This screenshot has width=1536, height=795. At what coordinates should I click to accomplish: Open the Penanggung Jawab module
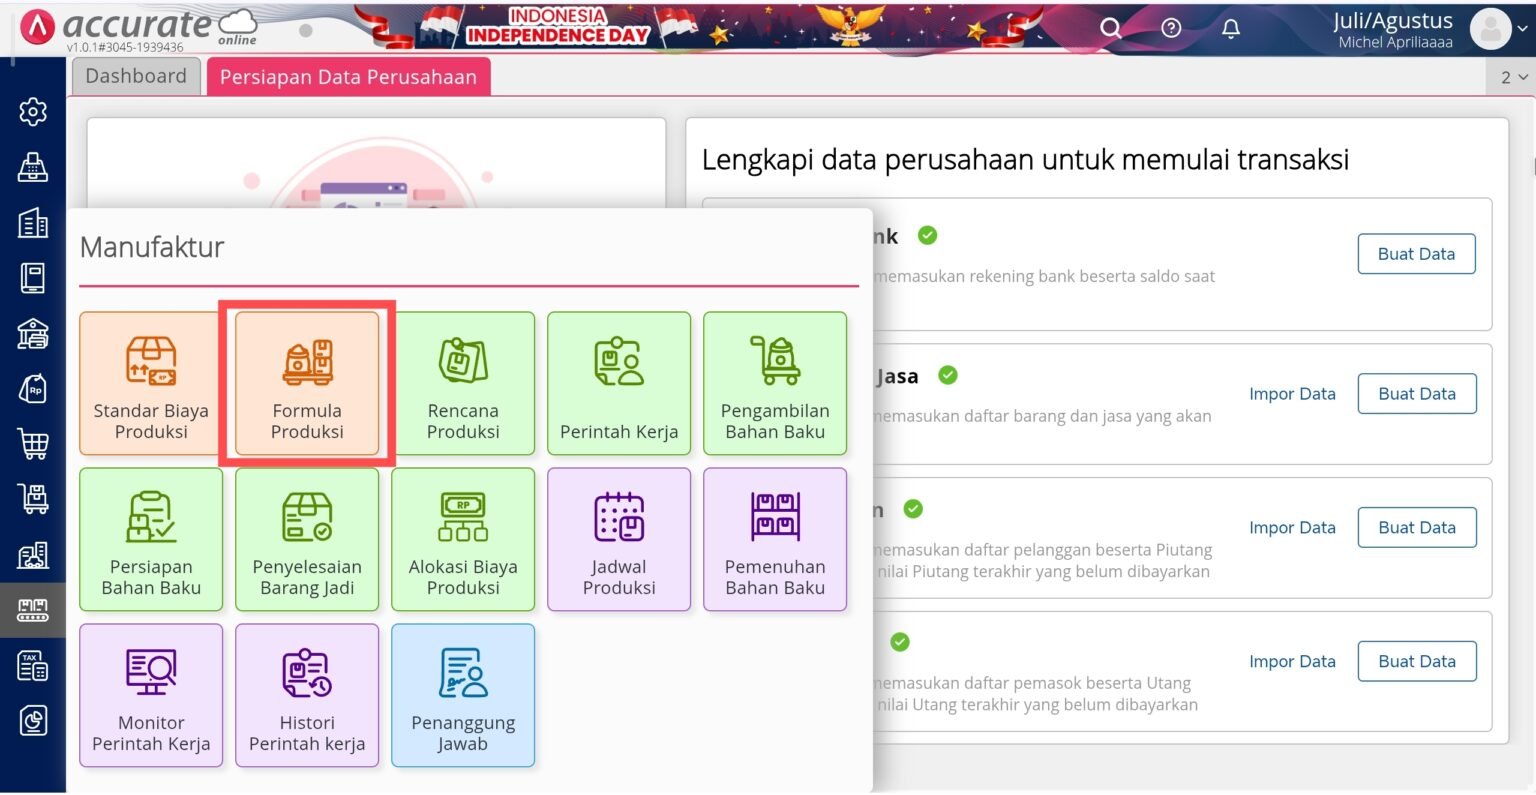coord(462,695)
